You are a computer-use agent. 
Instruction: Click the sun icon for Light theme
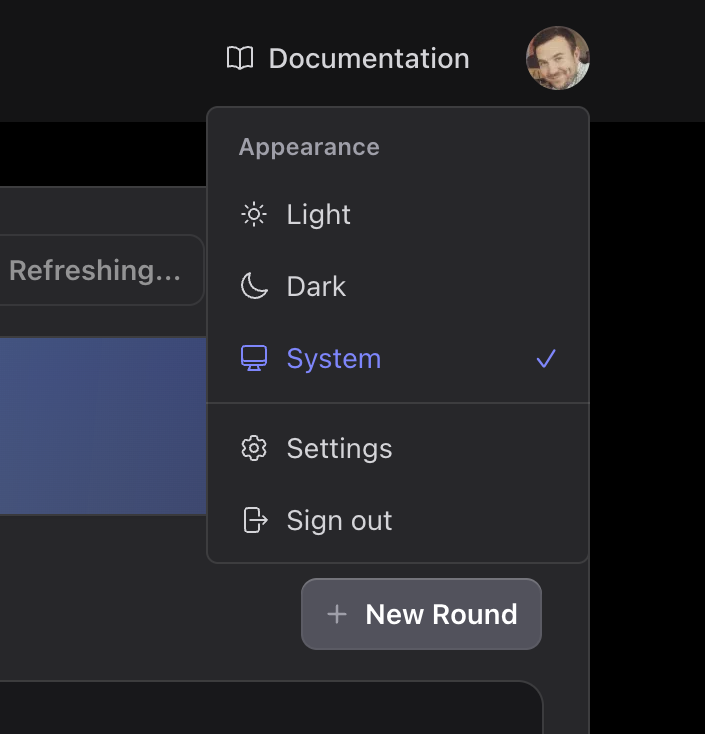click(x=254, y=215)
